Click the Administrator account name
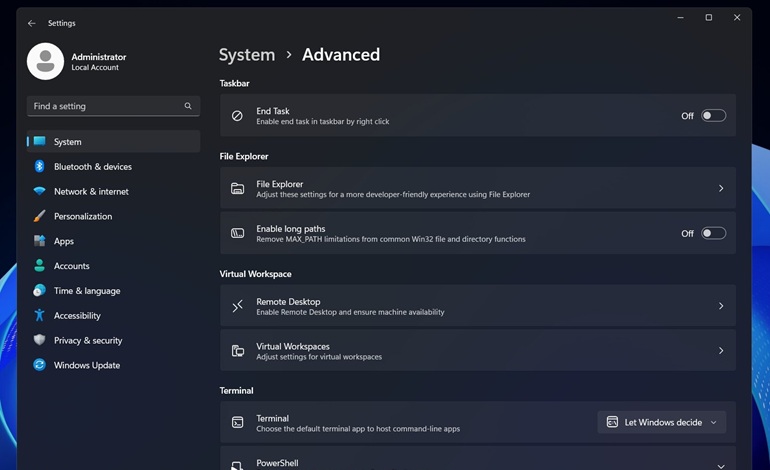 tap(99, 57)
